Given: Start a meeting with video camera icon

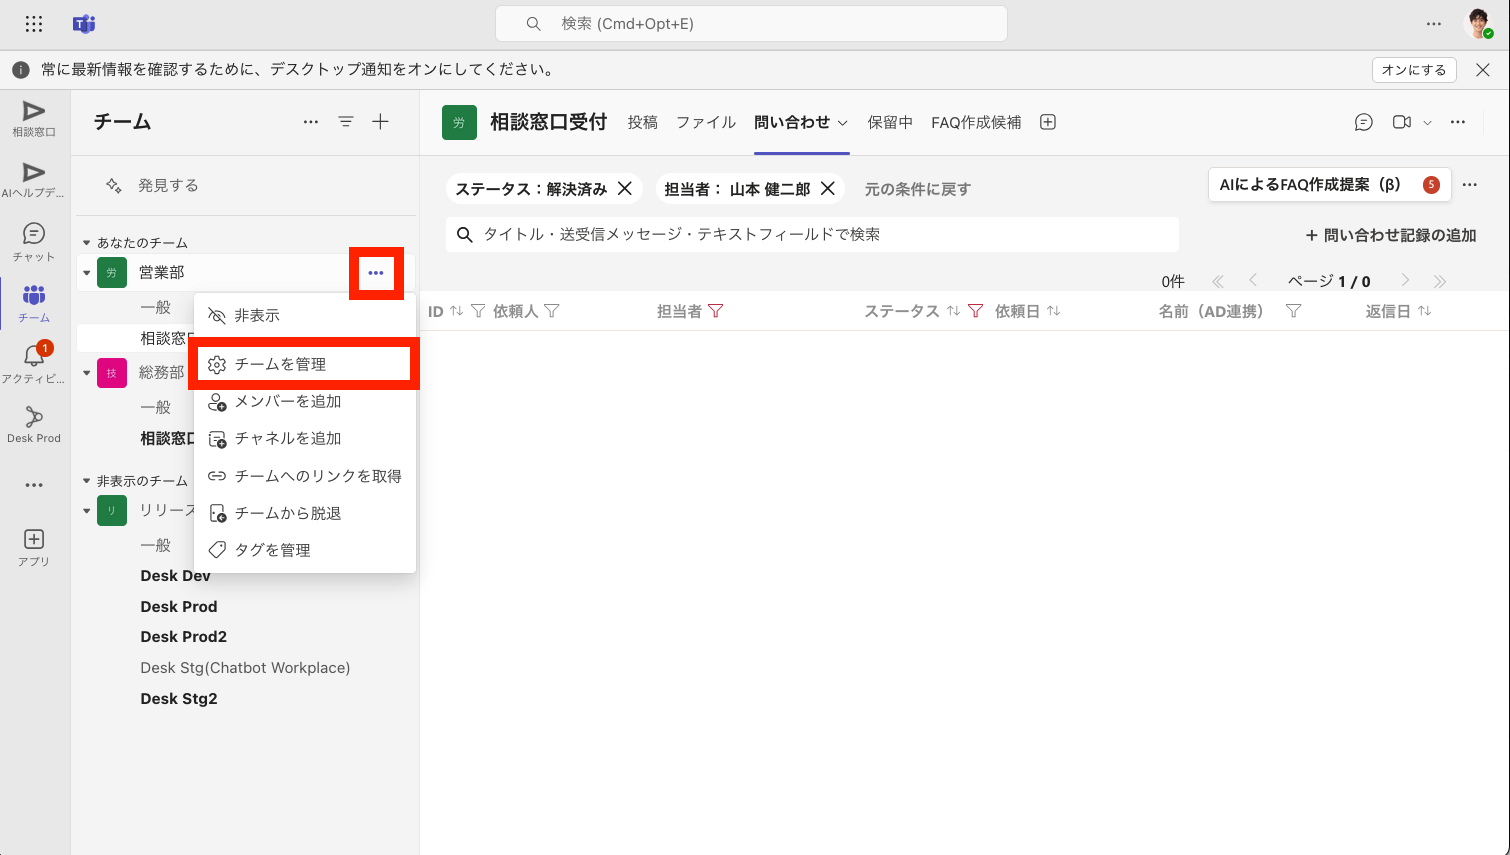Looking at the screenshot, I should 1402,122.
